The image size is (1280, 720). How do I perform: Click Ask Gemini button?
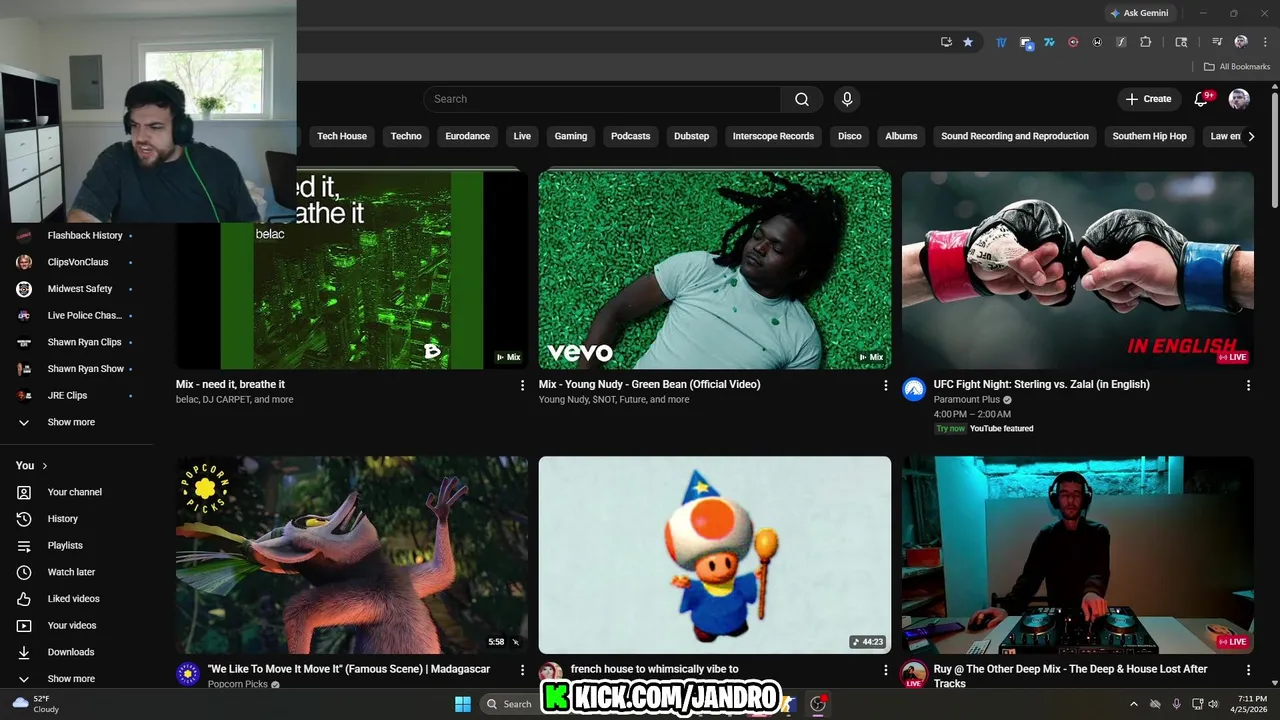(x=1139, y=13)
